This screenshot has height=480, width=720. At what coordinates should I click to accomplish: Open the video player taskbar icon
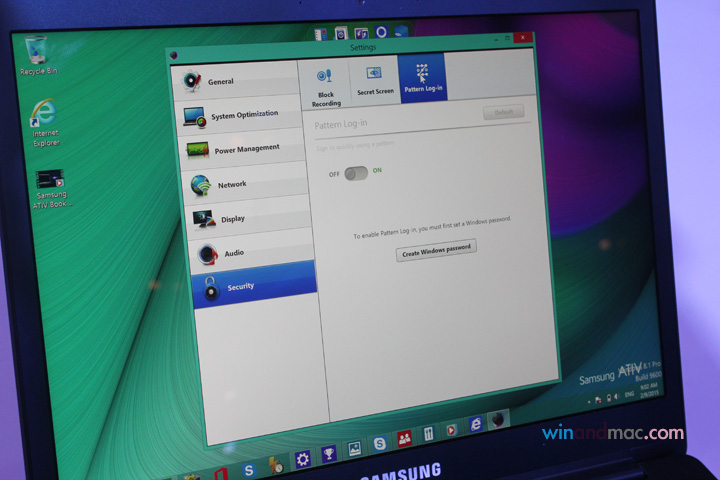tap(451, 429)
